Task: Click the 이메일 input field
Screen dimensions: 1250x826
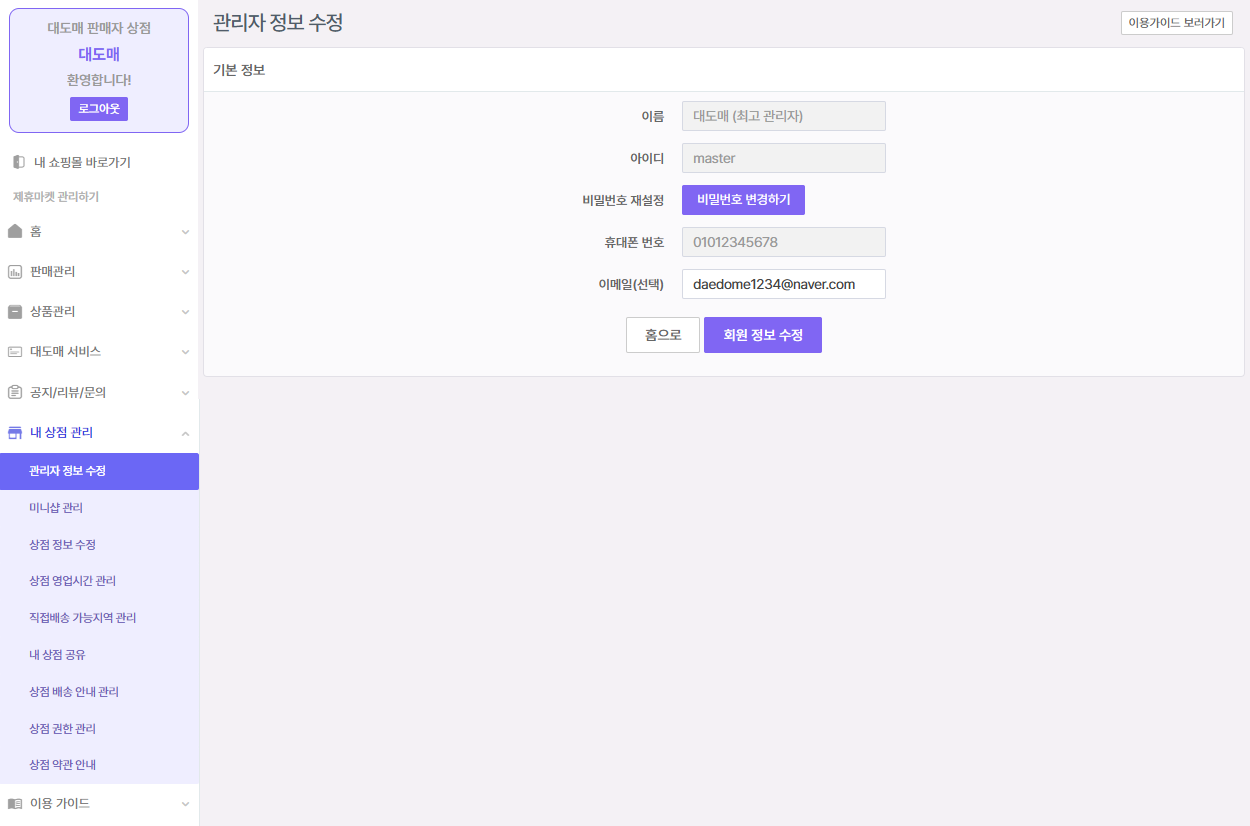Action: pyautogui.click(x=783, y=284)
